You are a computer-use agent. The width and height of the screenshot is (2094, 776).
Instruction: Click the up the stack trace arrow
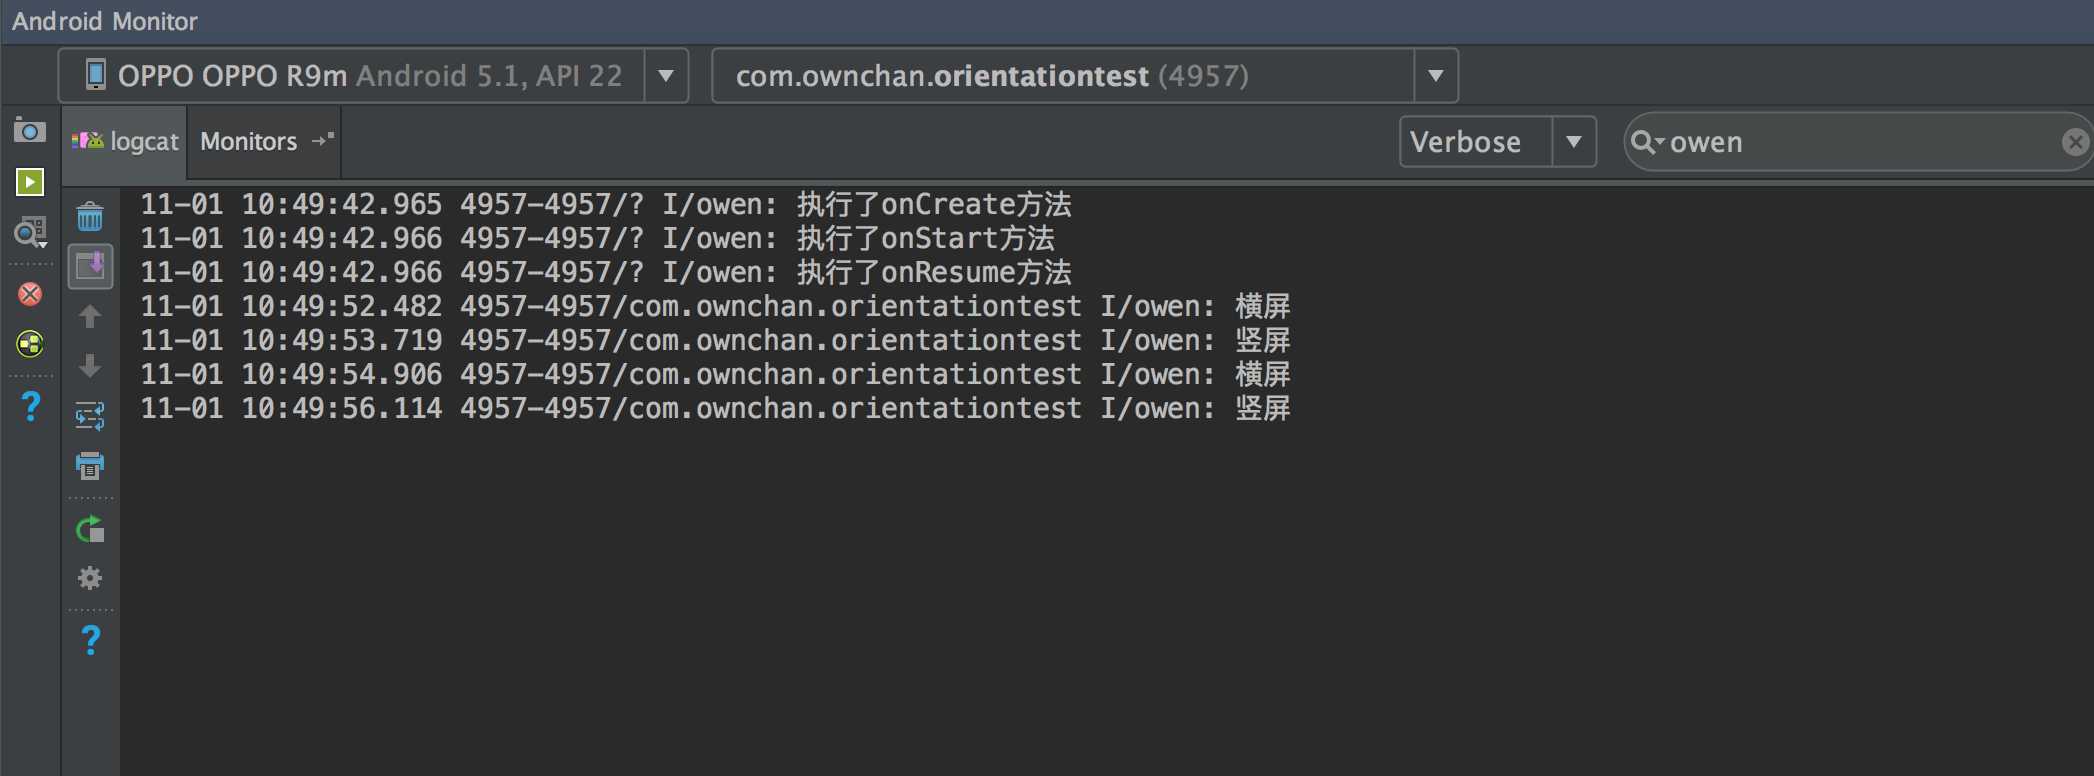coord(90,316)
